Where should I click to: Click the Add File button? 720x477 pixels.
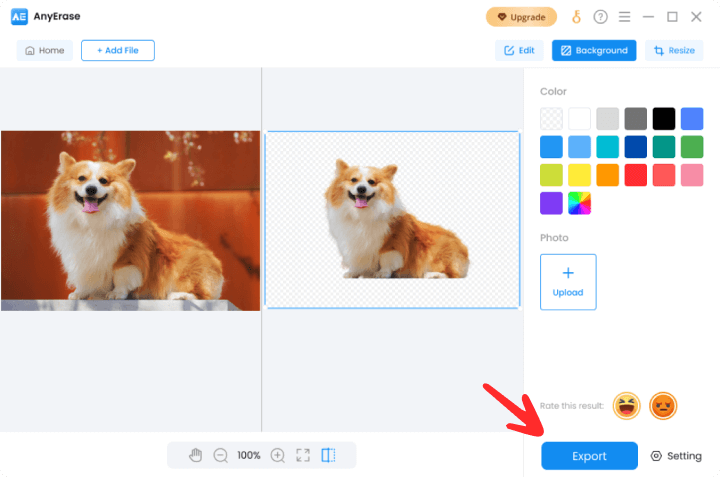click(x=118, y=50)
